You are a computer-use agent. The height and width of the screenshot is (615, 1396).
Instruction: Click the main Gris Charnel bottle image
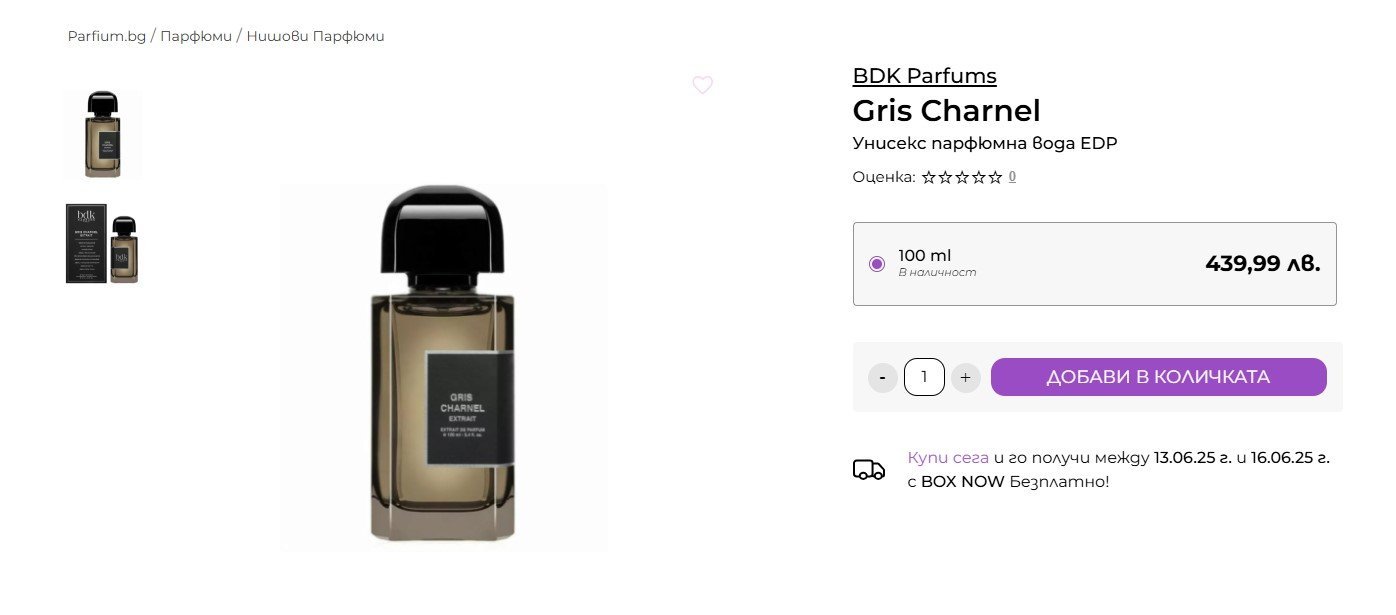[444, 367]
